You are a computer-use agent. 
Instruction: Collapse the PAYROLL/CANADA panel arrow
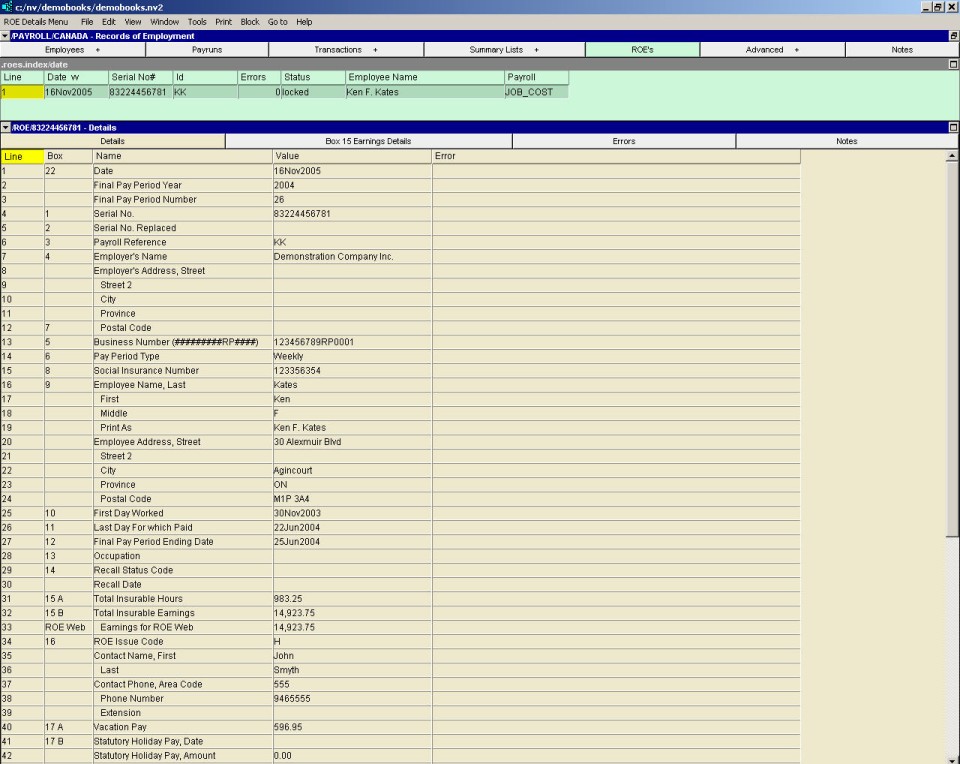(x=5, y=36)
